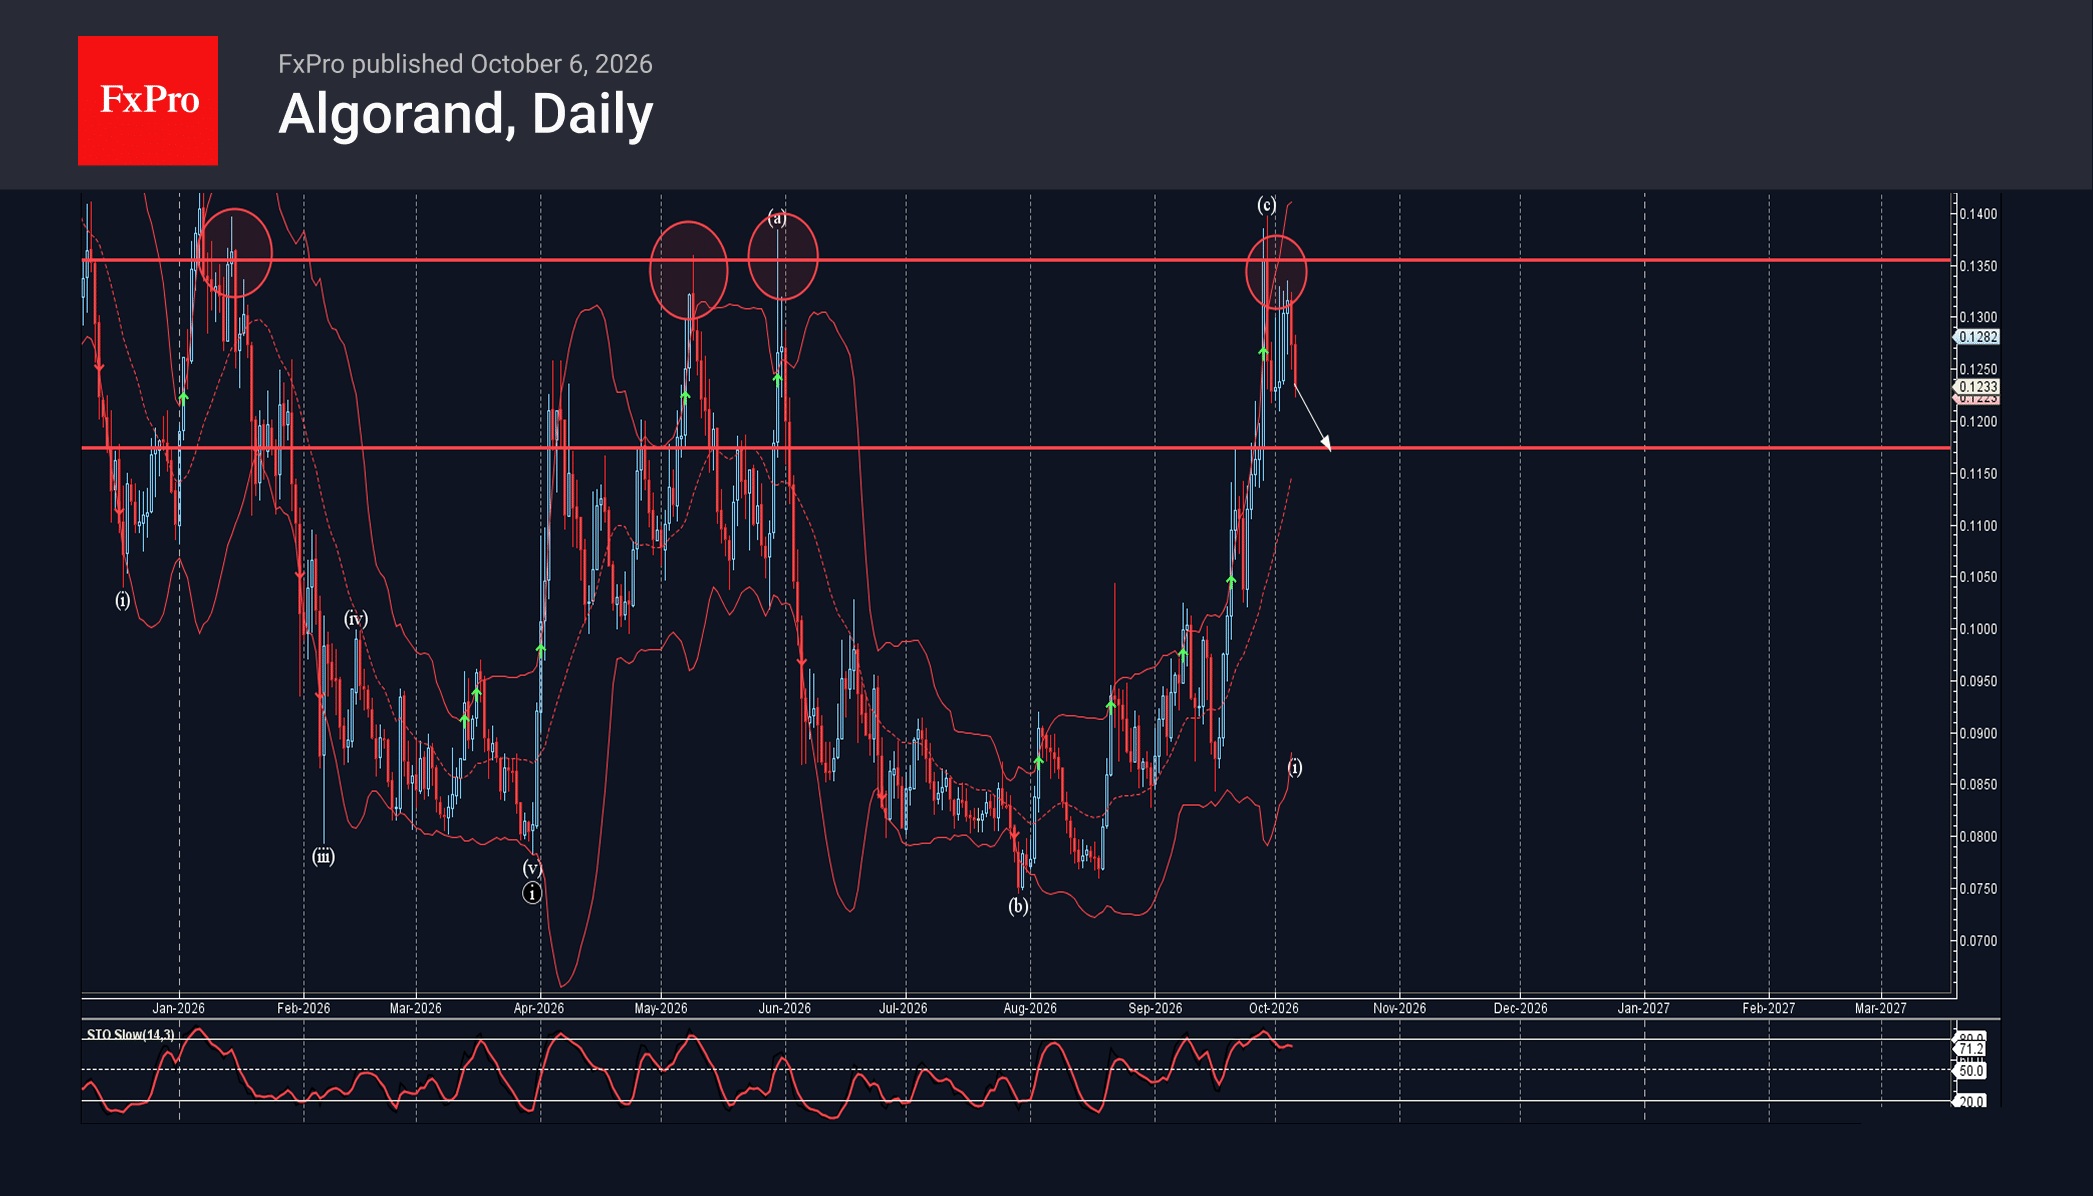Select the circled i wave marker

click(x=532, y=893)
